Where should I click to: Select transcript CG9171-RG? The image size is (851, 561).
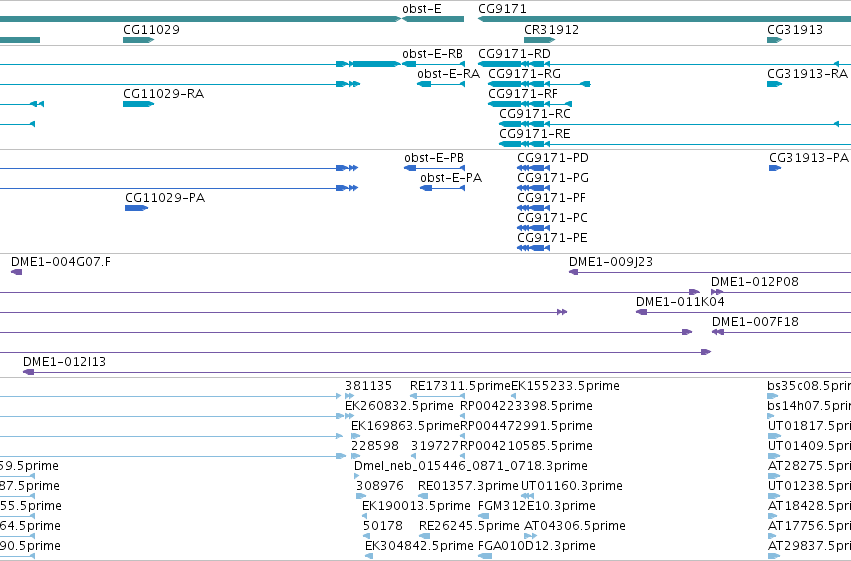(x=539, y=84)
